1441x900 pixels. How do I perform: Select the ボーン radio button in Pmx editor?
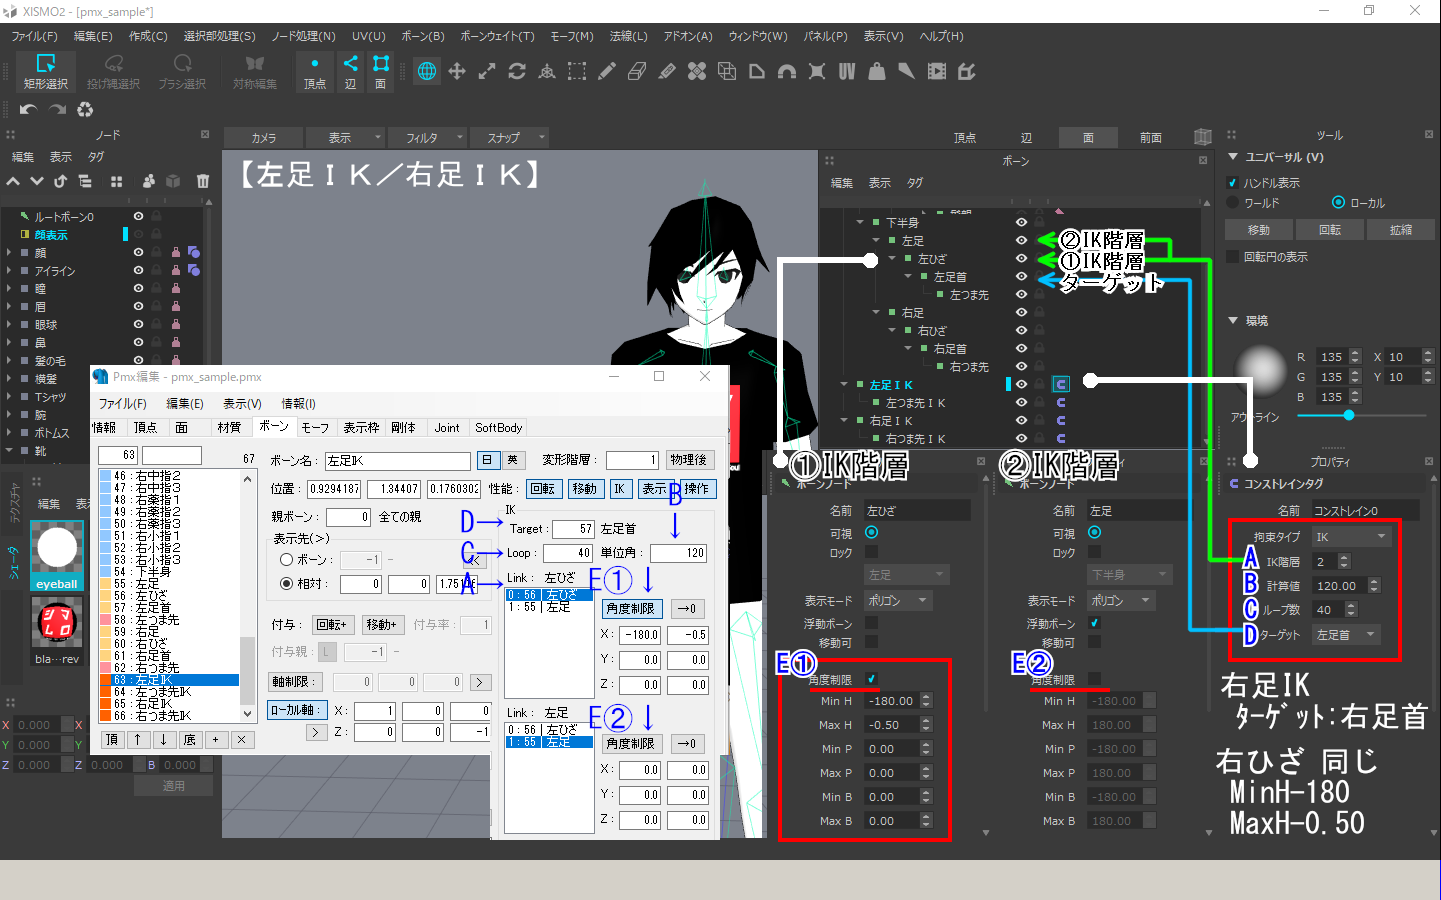[x=287, y=560]
